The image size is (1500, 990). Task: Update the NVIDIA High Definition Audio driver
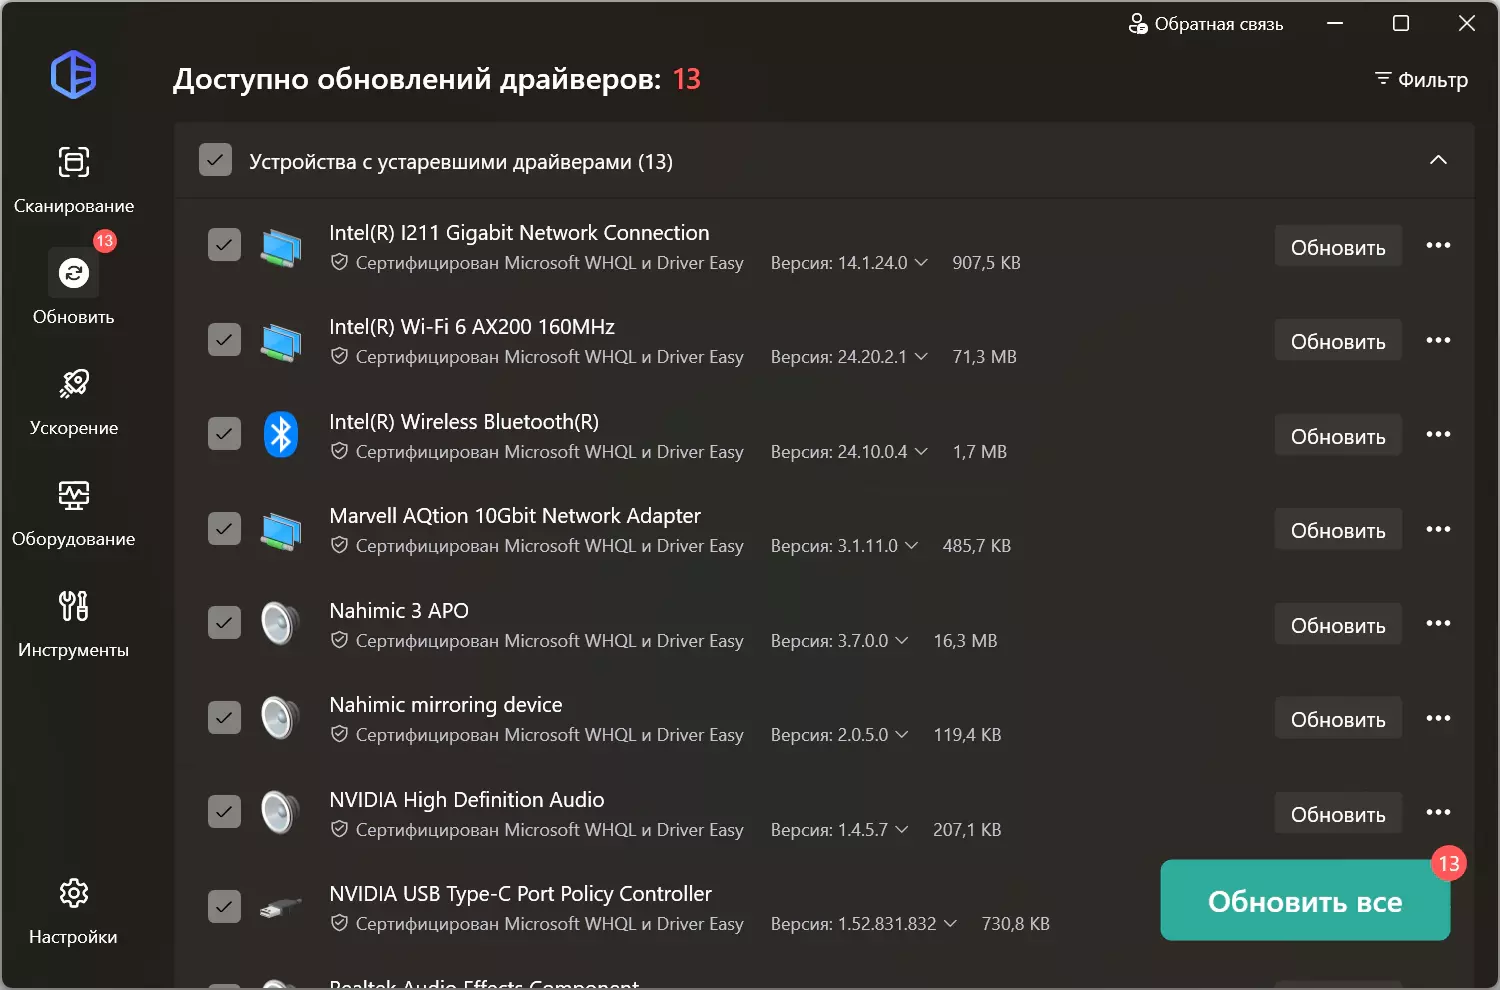click(x=1338, y=814)
